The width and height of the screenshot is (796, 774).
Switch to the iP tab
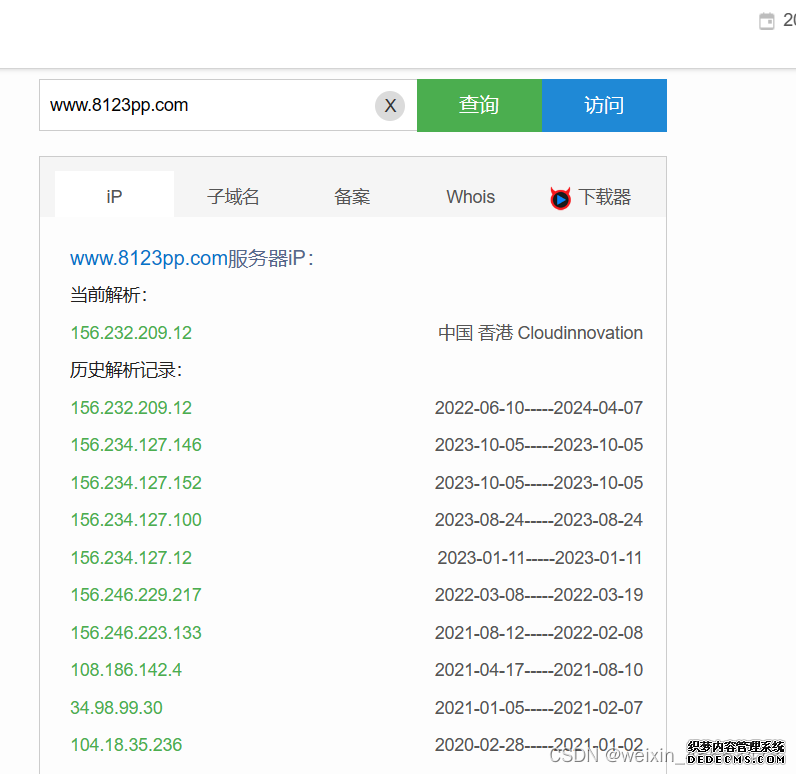click(x=114, y=197)
